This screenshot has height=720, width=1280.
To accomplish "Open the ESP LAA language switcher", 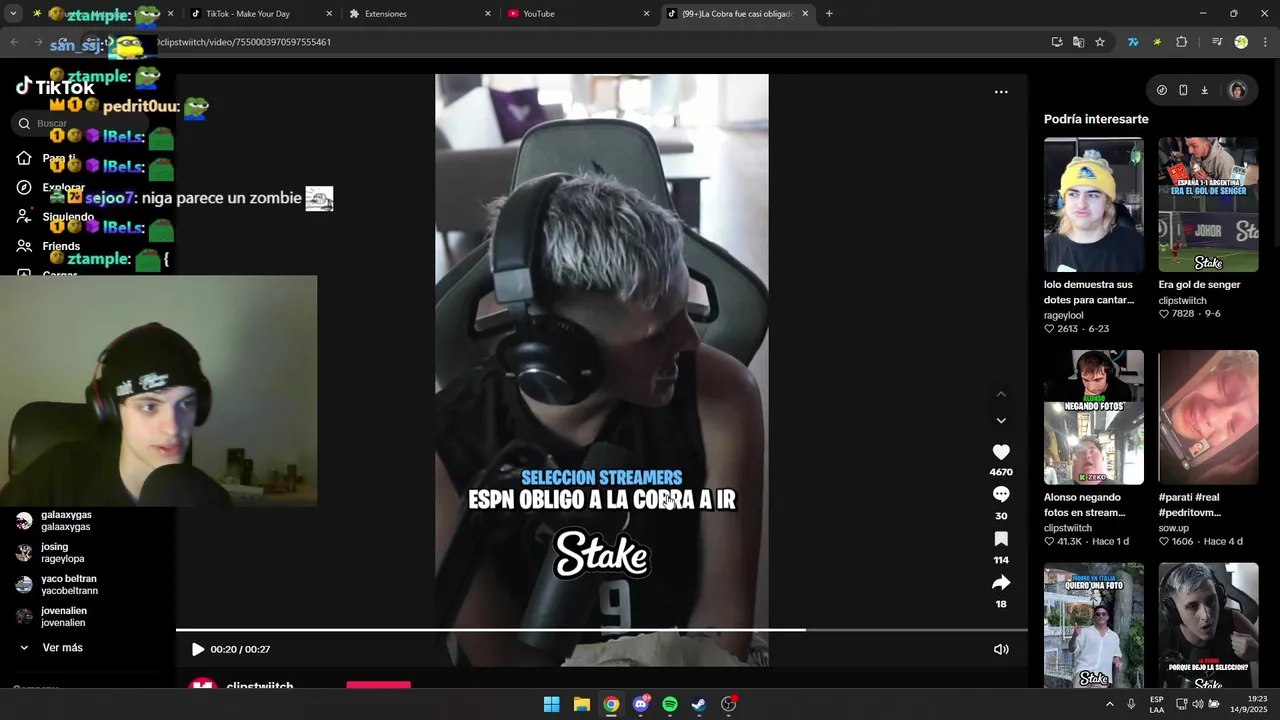I will [1157, 704].
